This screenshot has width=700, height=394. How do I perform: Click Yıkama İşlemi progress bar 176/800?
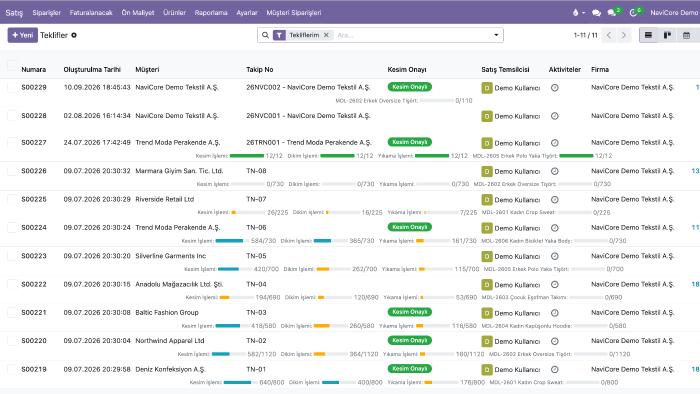tap(441, 382)
